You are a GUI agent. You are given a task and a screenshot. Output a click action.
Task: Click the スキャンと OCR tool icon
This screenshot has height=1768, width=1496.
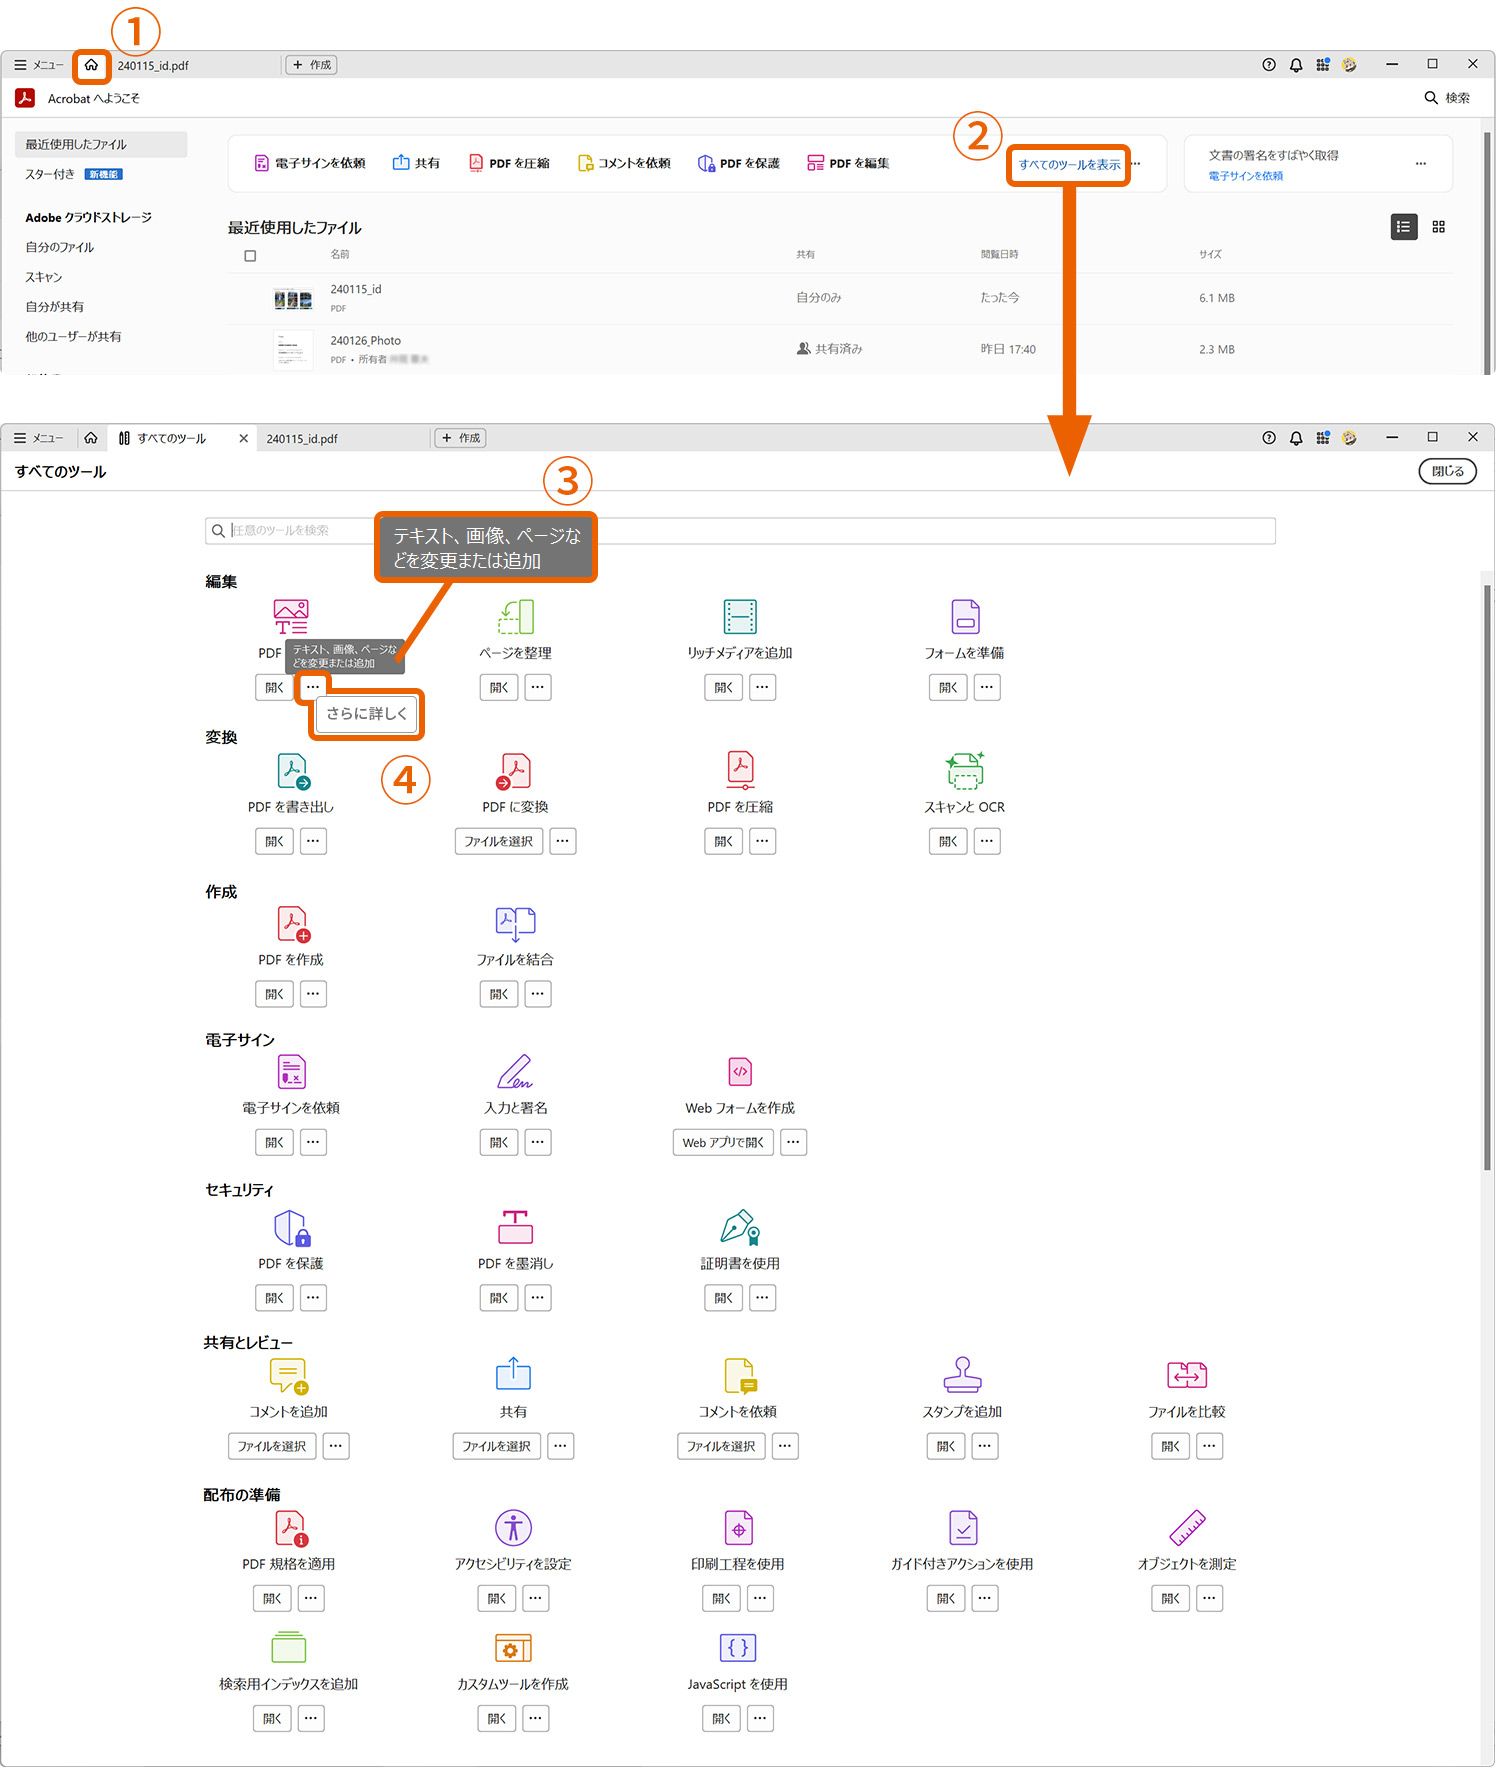(x=965, y=771)
